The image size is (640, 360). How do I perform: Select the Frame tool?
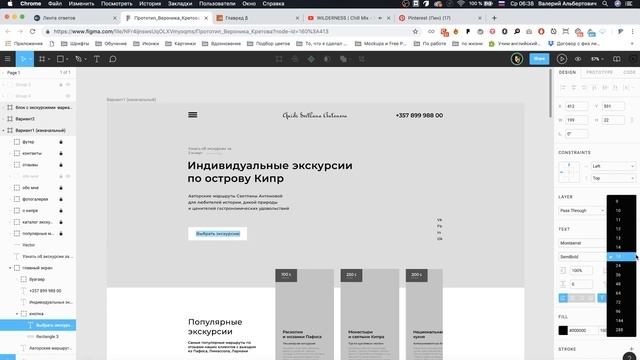point(42,59)
